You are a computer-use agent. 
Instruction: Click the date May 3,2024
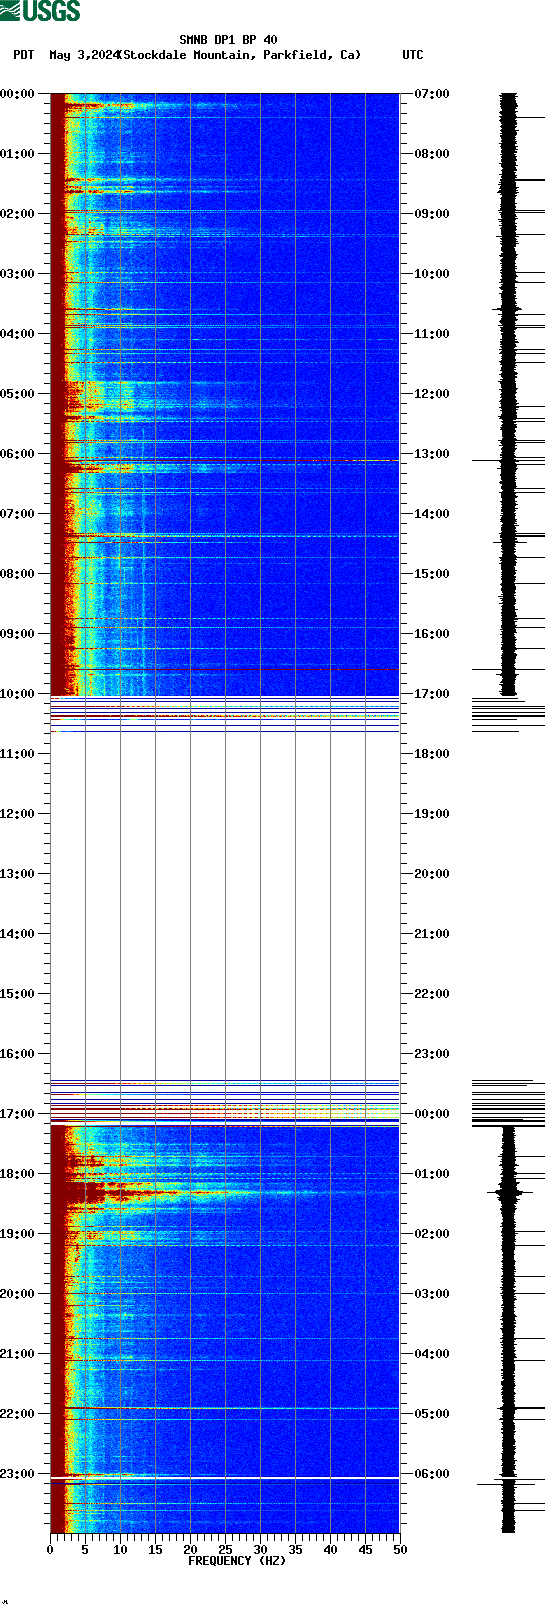click(x=85, y=55)
